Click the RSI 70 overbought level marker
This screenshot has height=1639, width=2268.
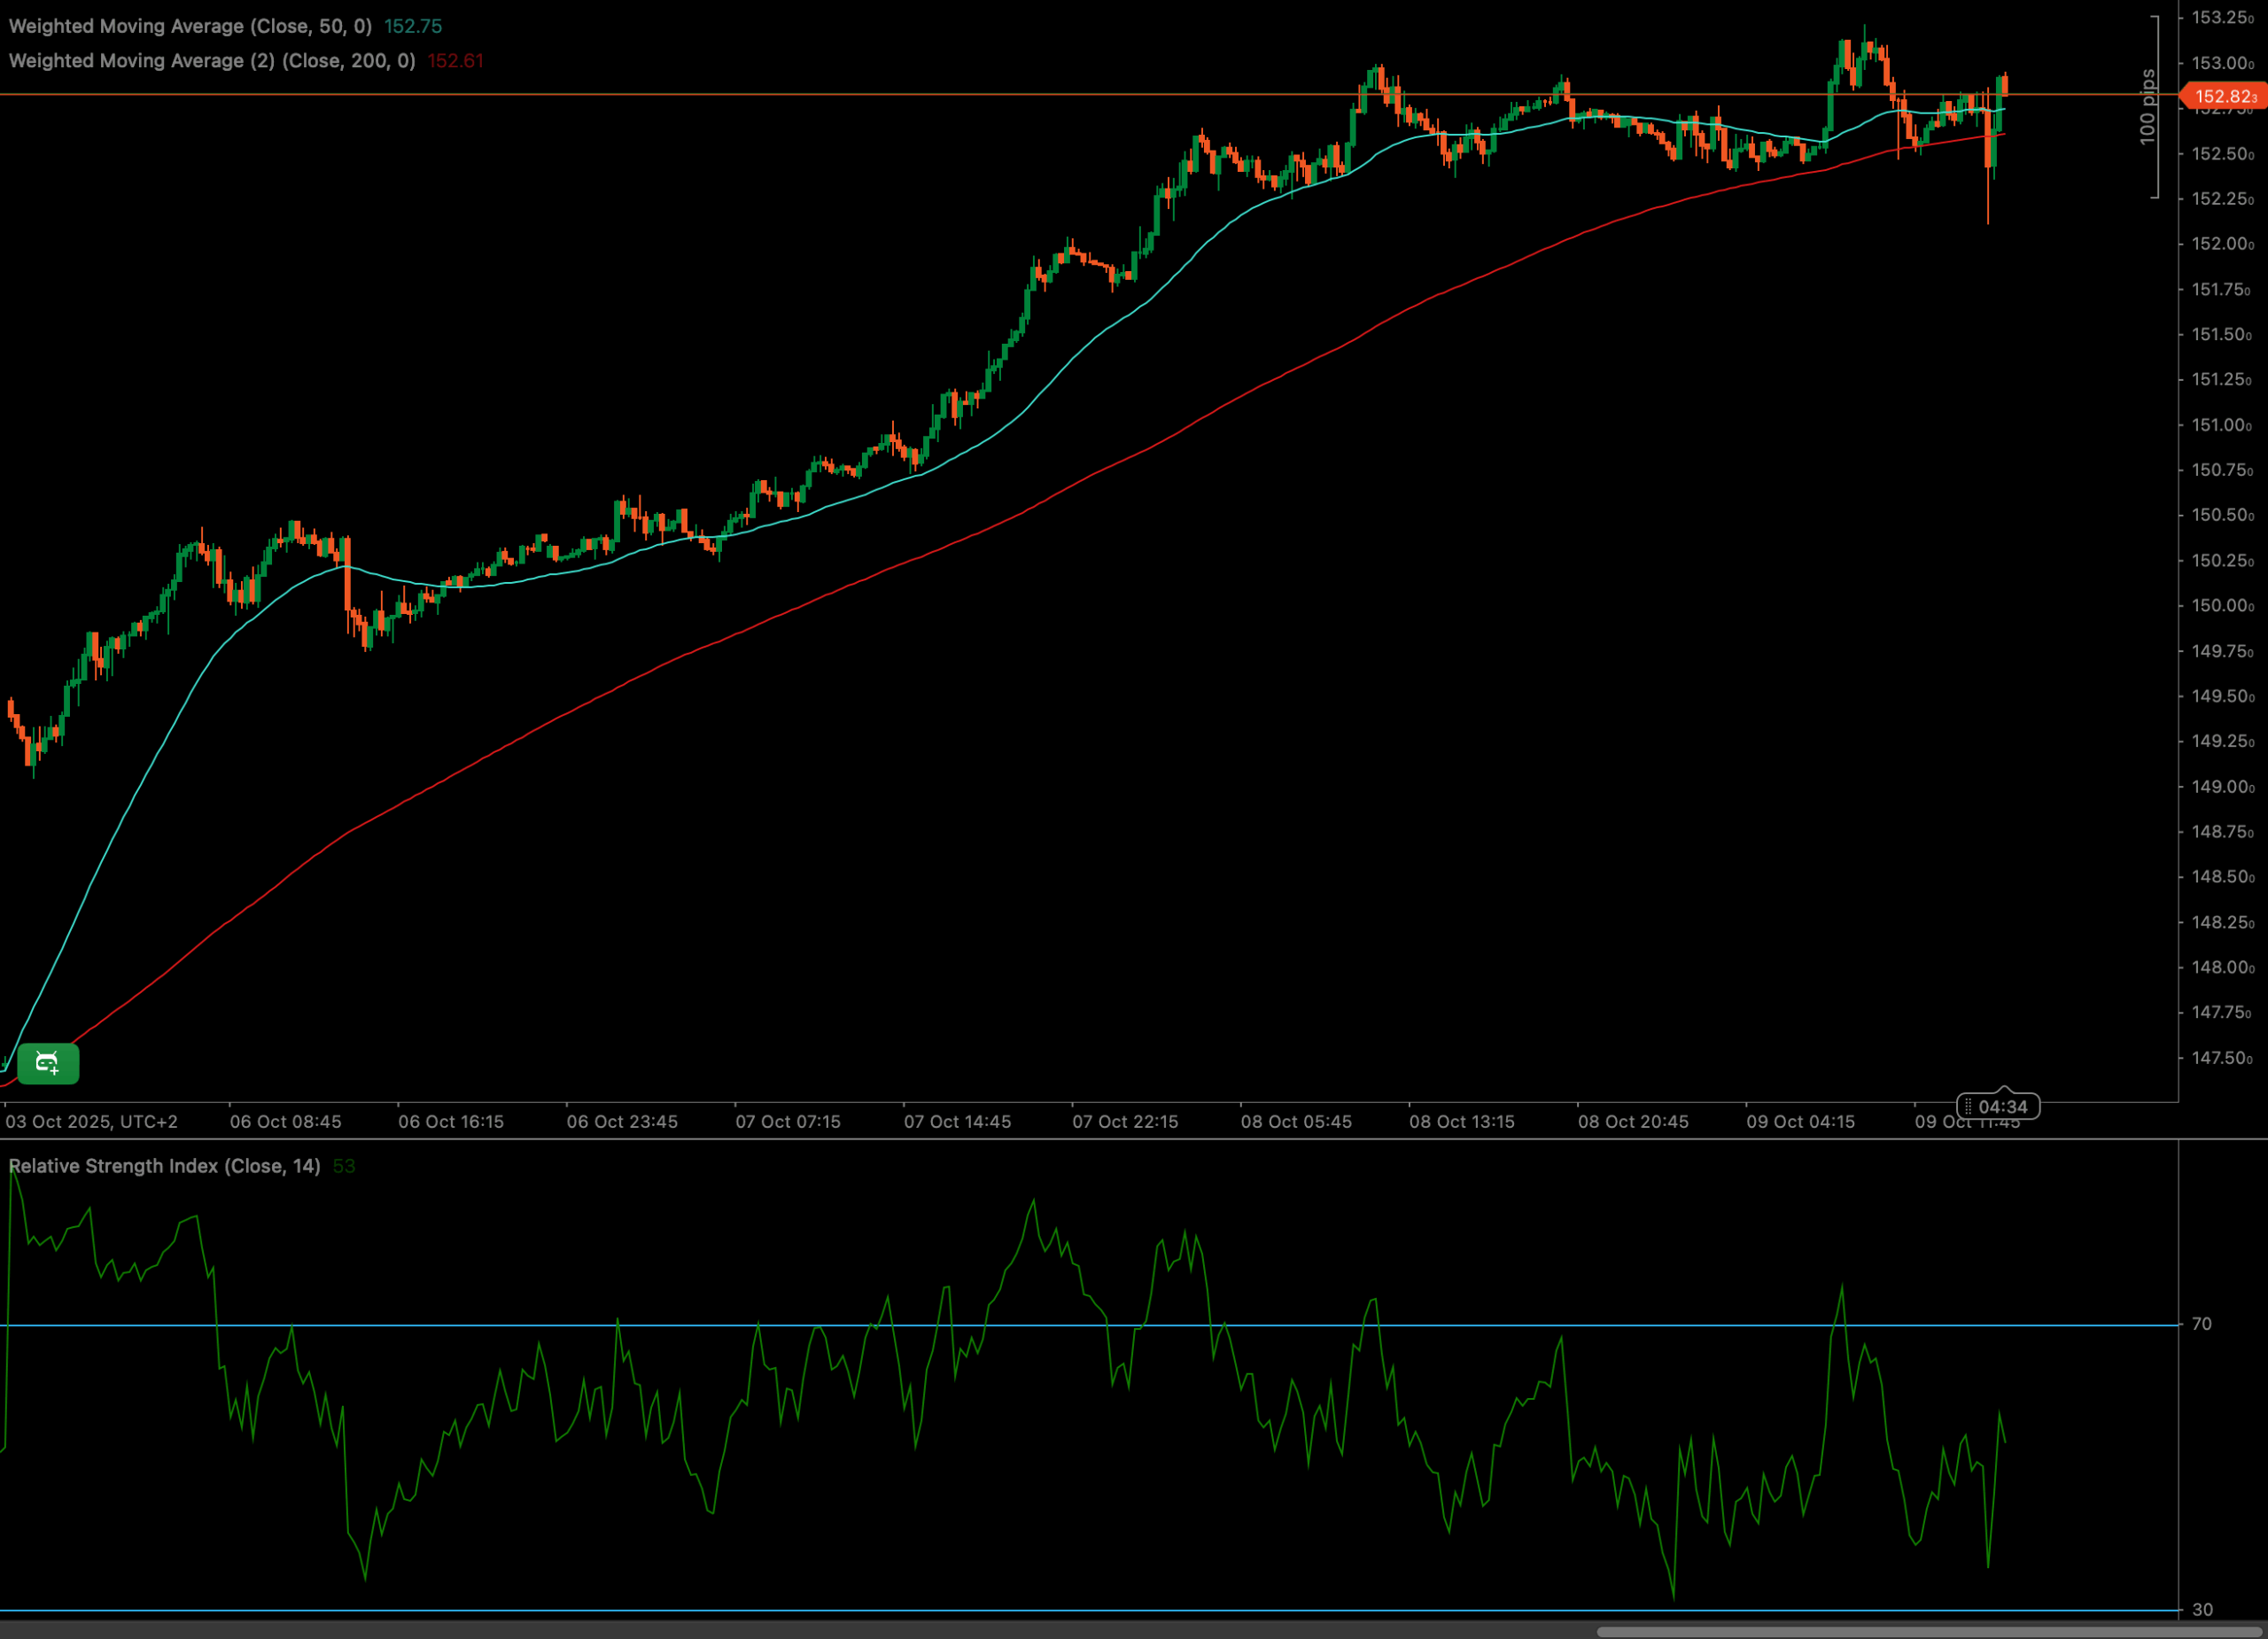click(2201, 1324)
